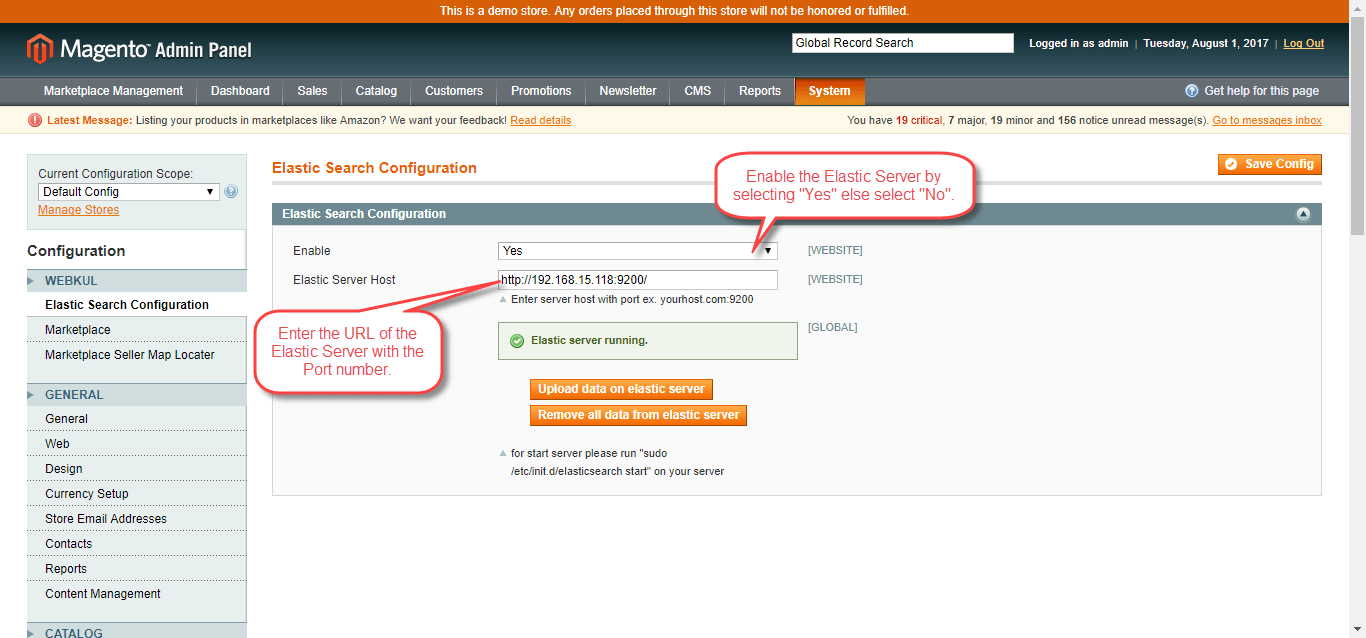Image resolution: width=1366 pixels, height=638 pixels.
Task: Open the Marketplace Management menu
Action: (x=113, y=91)
